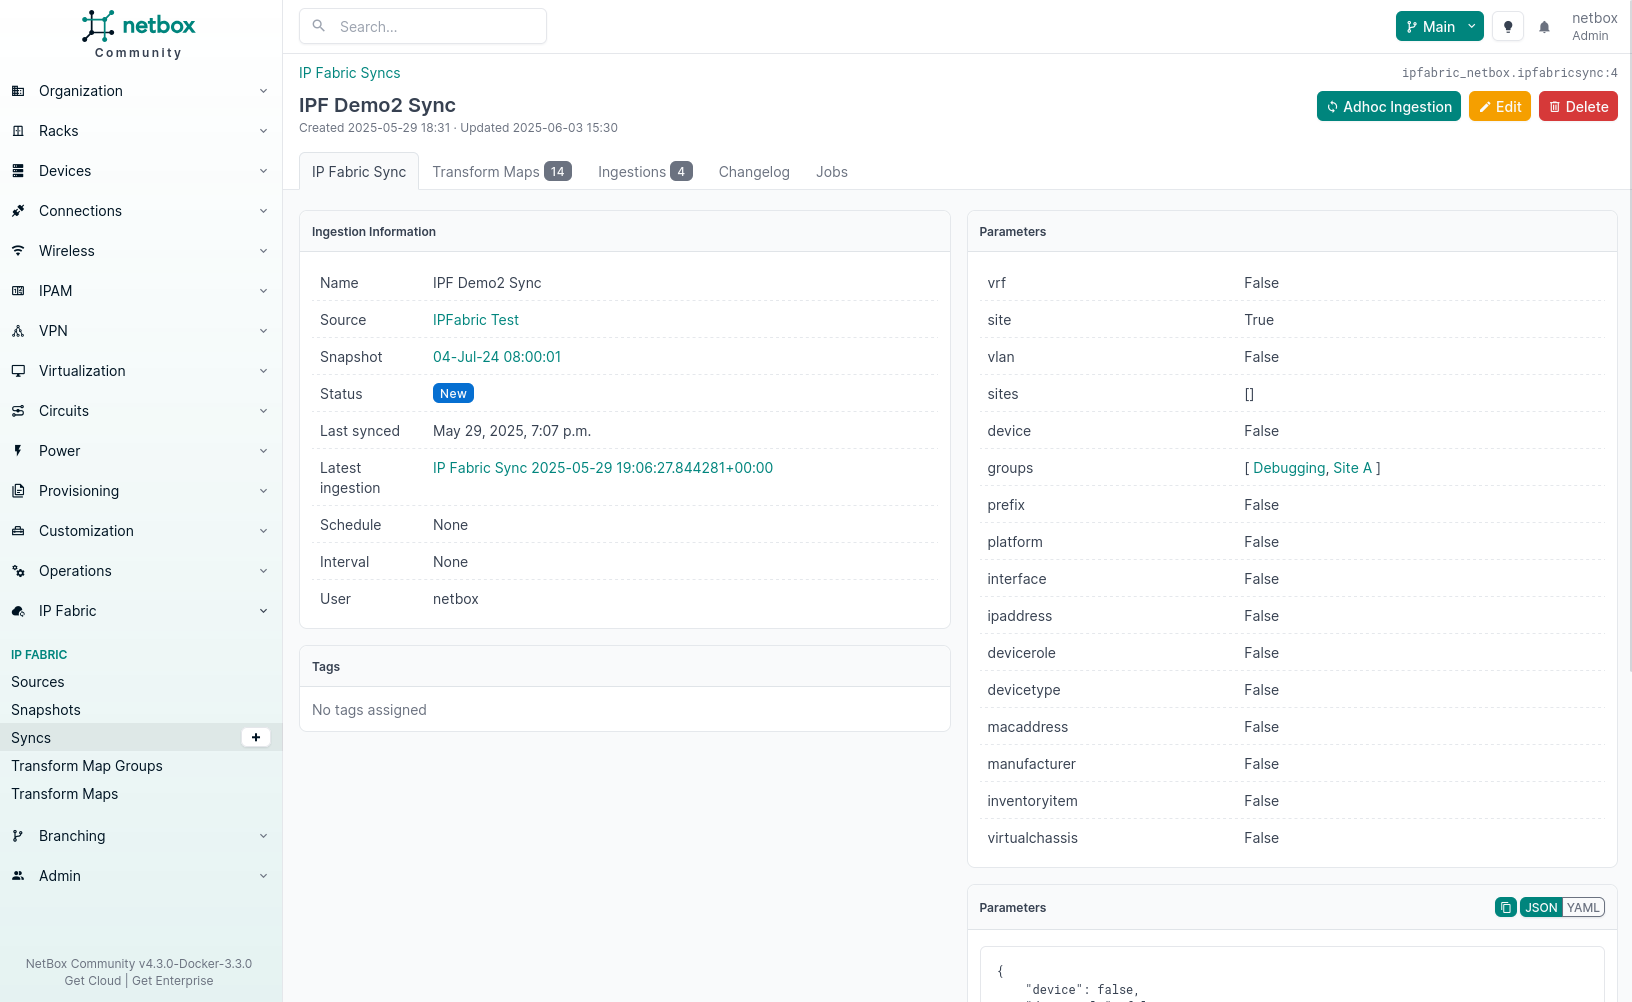Focus the Search input field
This screenshot has height=1002, width=1632.
pyautogui.click(x=437, y=27)
